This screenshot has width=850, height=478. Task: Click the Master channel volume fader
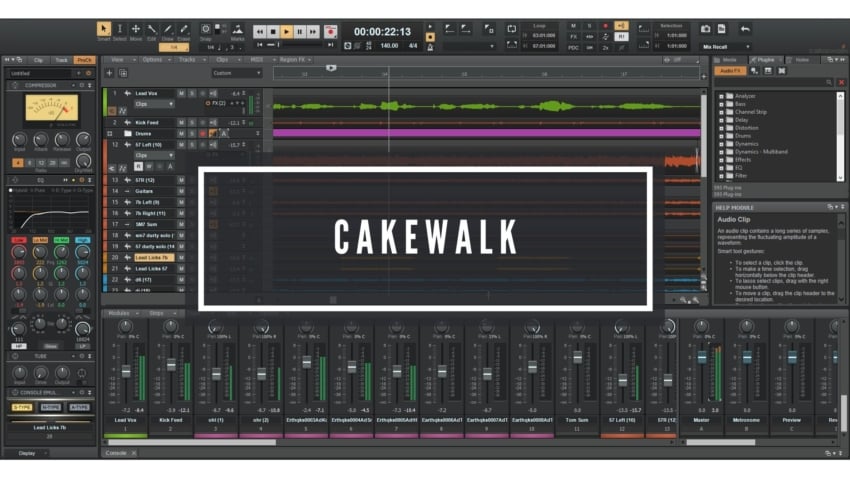tap(702, 357)
